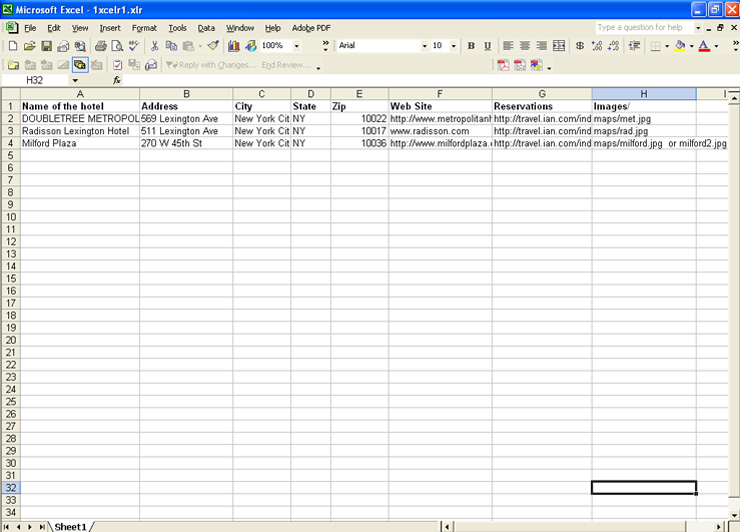Apply the red Font Color
Image resolution: width=740 pixels, height=532 pixels.
point(704,46)
